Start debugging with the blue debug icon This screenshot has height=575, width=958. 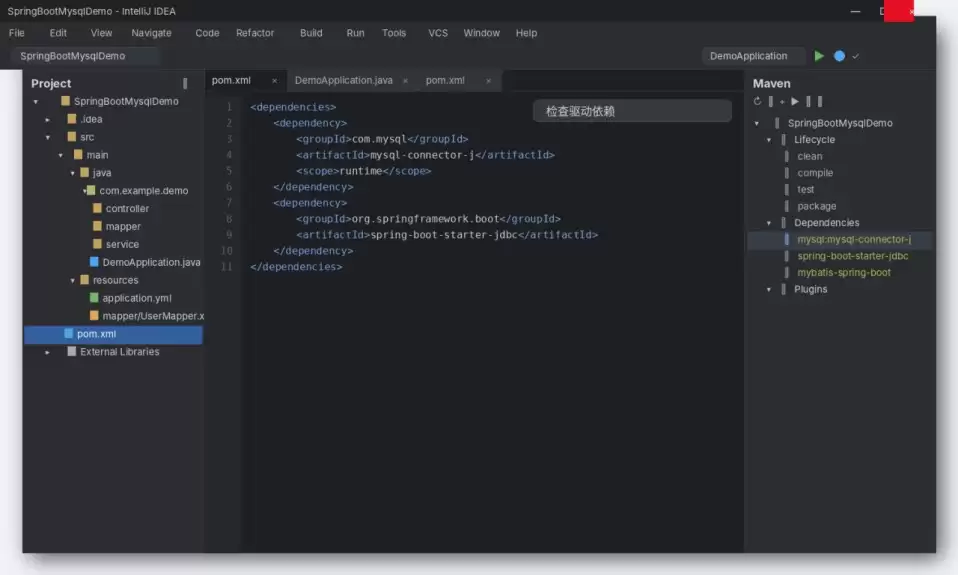click(x=839, y=56)
